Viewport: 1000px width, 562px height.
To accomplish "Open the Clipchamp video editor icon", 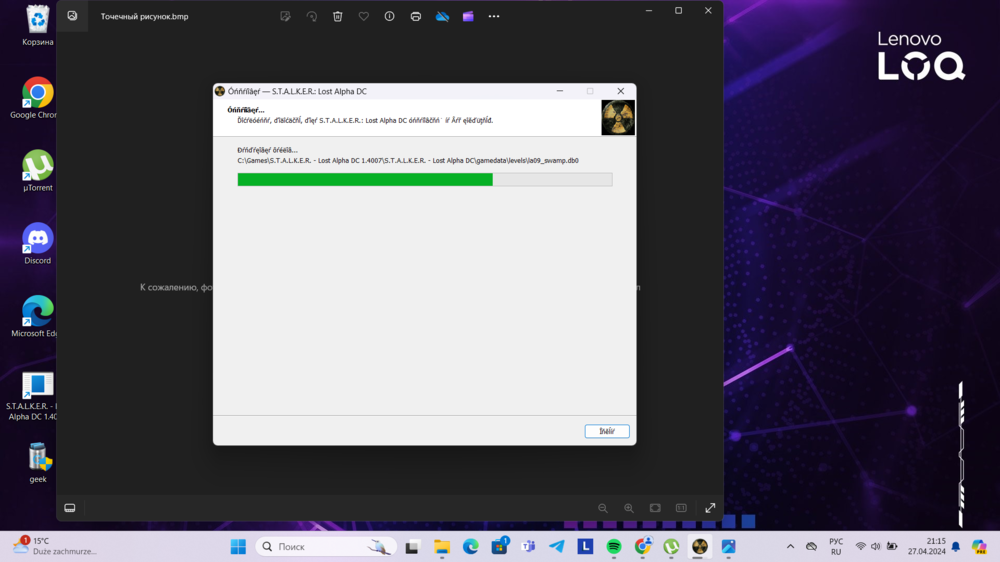I will [x=468, y=16].
